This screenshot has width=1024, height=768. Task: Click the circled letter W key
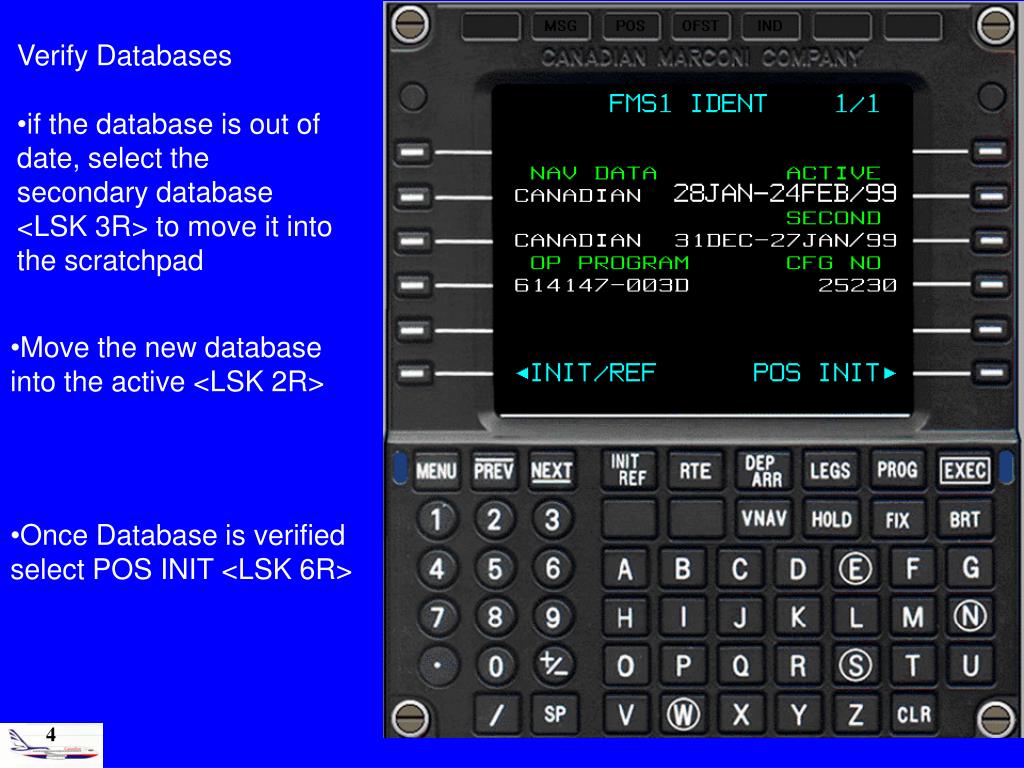[683, 714]
